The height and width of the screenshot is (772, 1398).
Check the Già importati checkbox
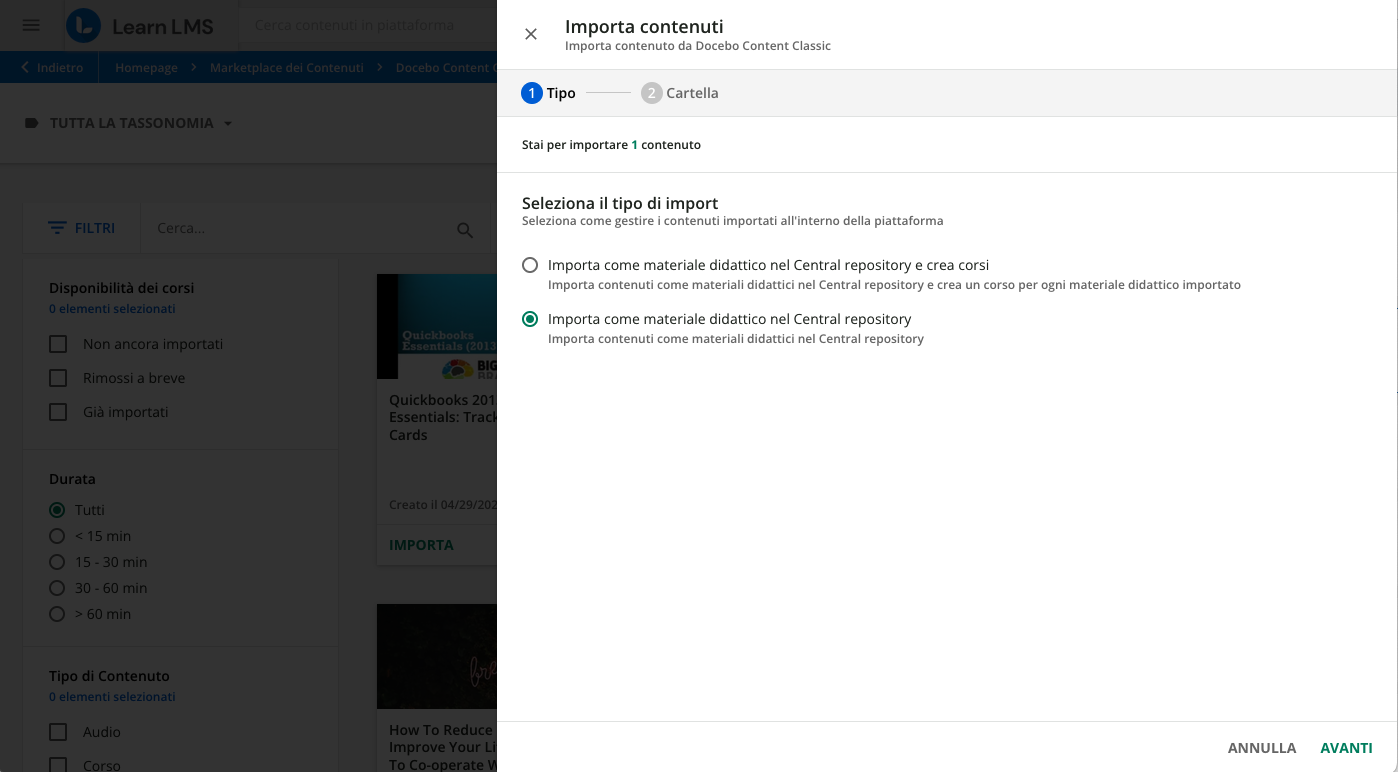58,412
